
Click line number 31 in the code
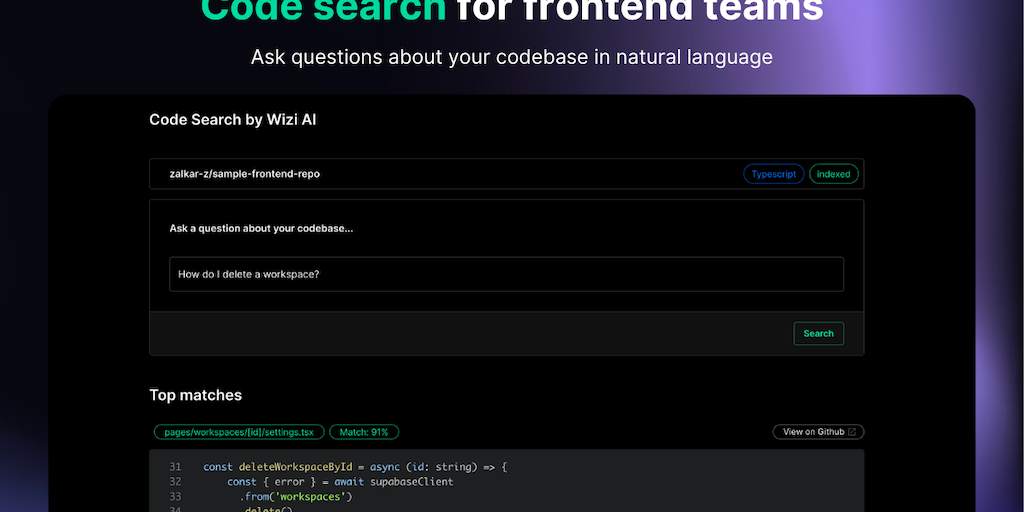[176, 467]
